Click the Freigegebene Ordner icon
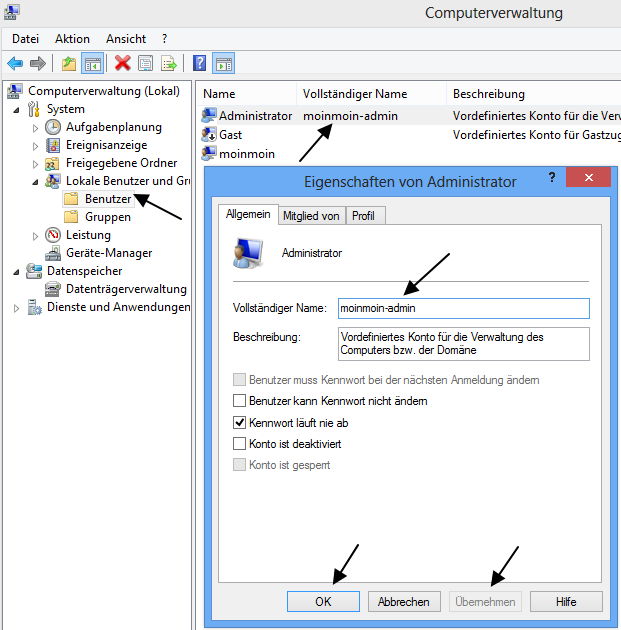 tap(52, 164)
